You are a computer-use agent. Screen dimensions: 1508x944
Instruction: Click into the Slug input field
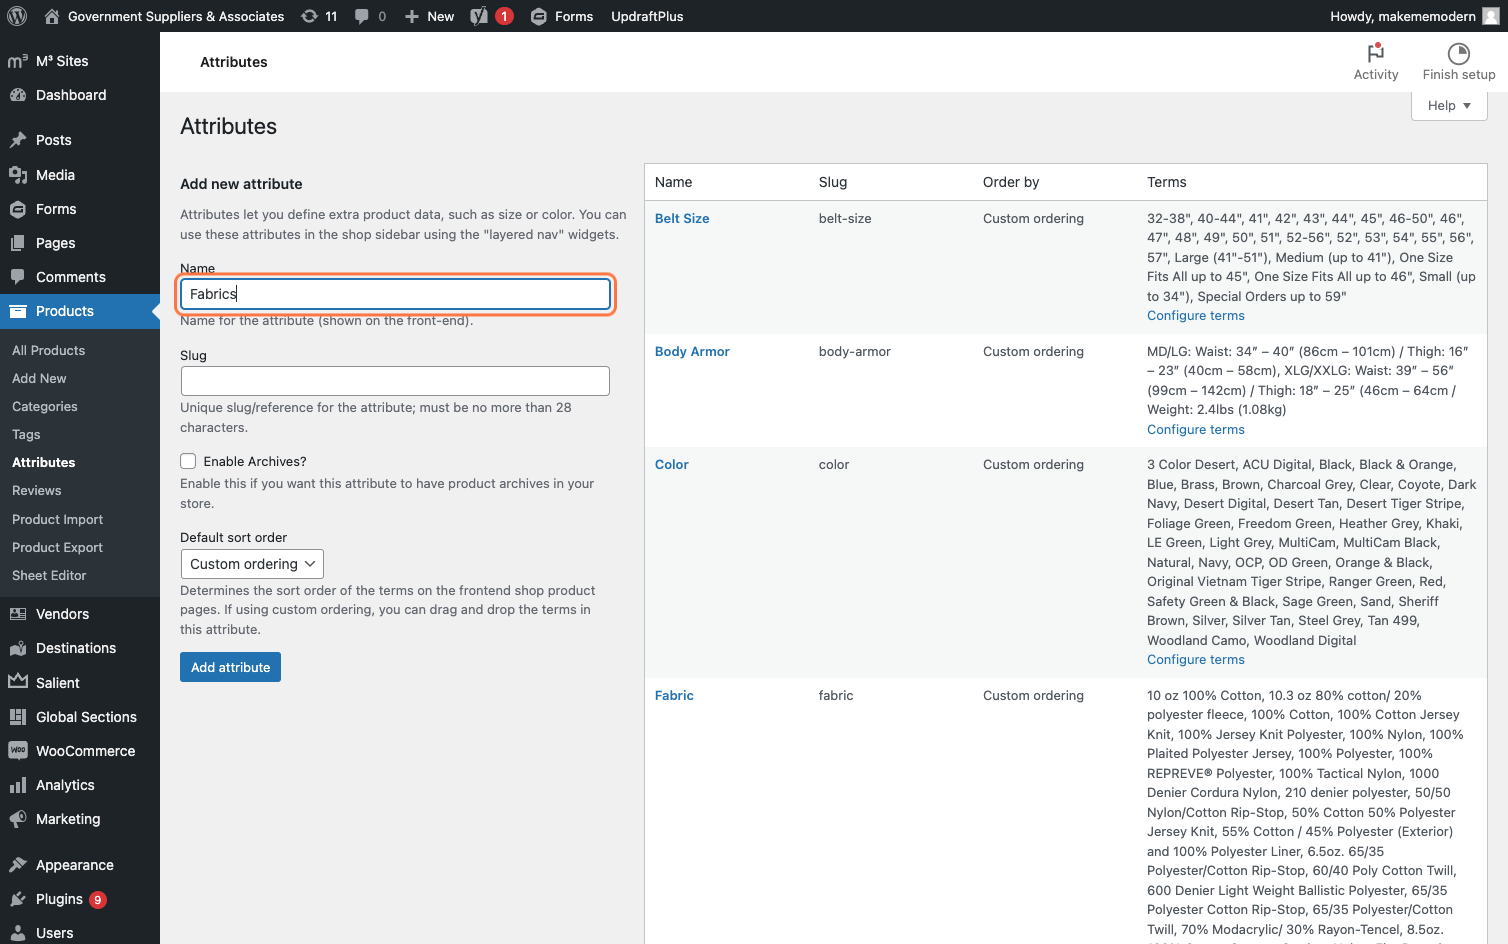[x=395, y=381]
